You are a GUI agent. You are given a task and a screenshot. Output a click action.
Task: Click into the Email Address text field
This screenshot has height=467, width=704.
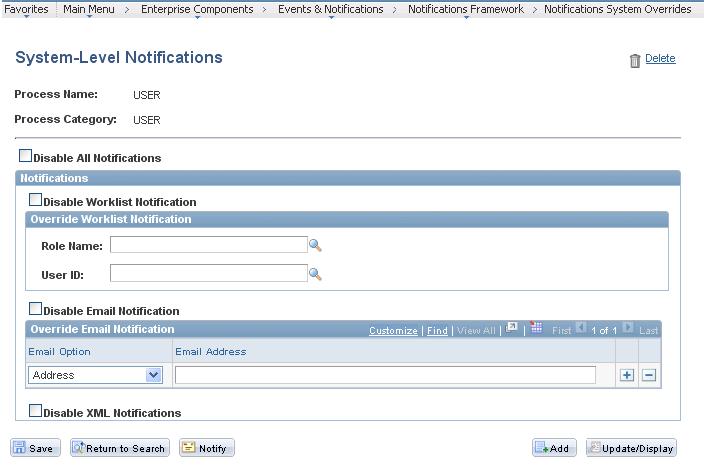385,375
